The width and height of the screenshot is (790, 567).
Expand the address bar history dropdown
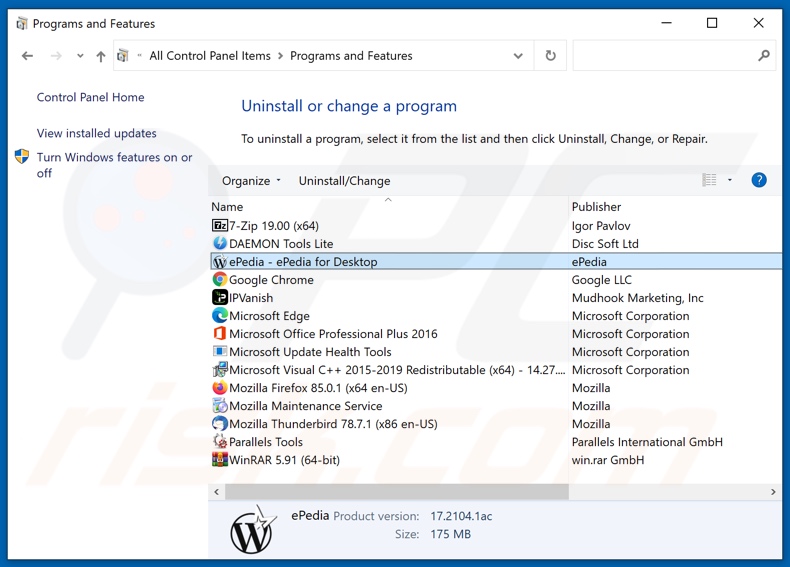click(x=518, y=56)
